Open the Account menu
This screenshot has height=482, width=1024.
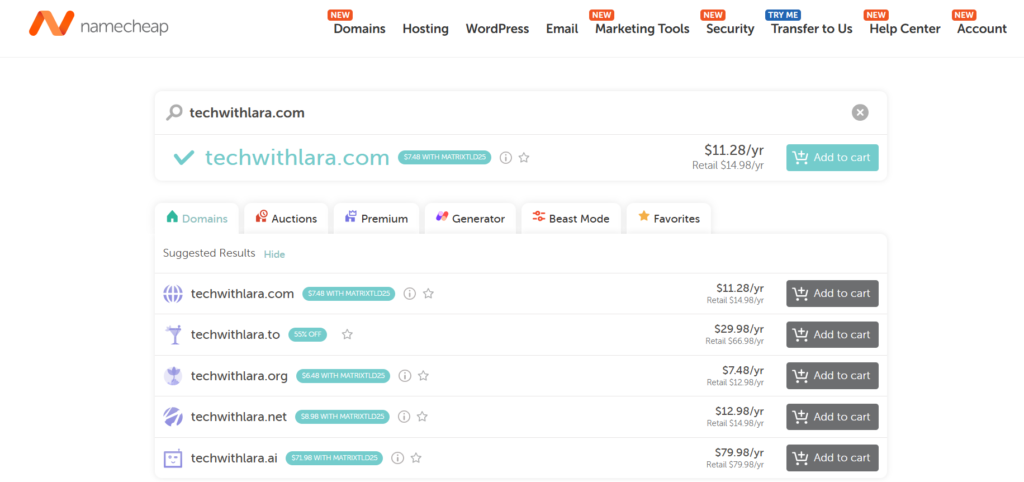tap(982, 29)
